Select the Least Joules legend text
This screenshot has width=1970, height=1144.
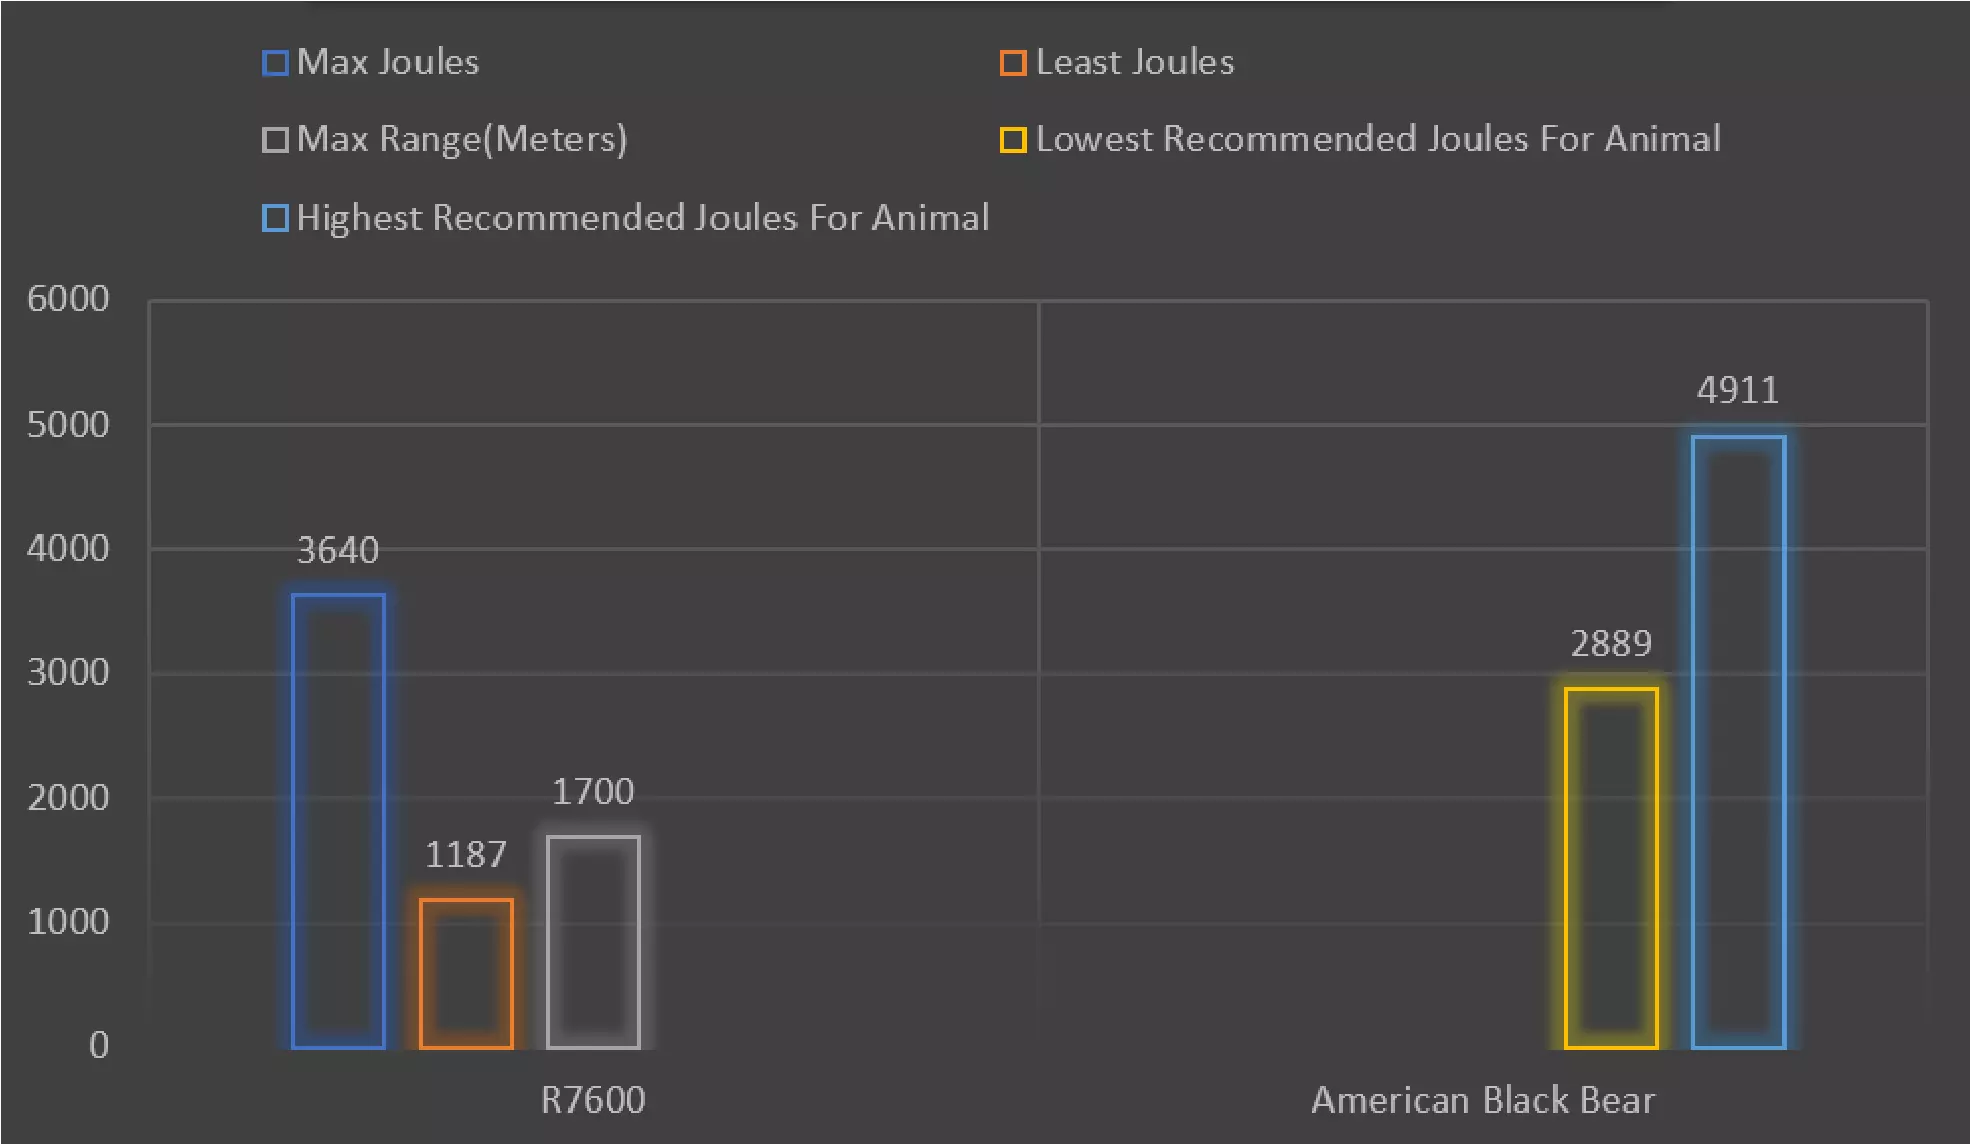click(1135, 63)
